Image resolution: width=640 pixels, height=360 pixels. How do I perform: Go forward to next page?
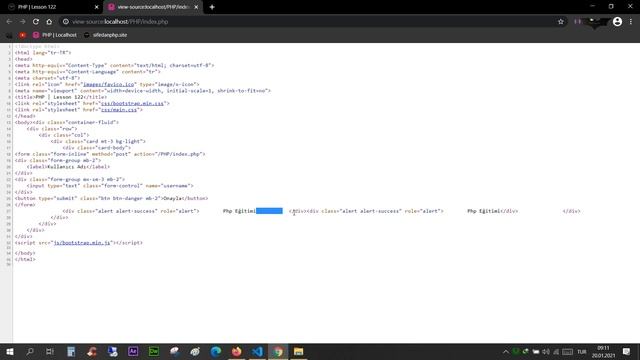coord(22,22)
